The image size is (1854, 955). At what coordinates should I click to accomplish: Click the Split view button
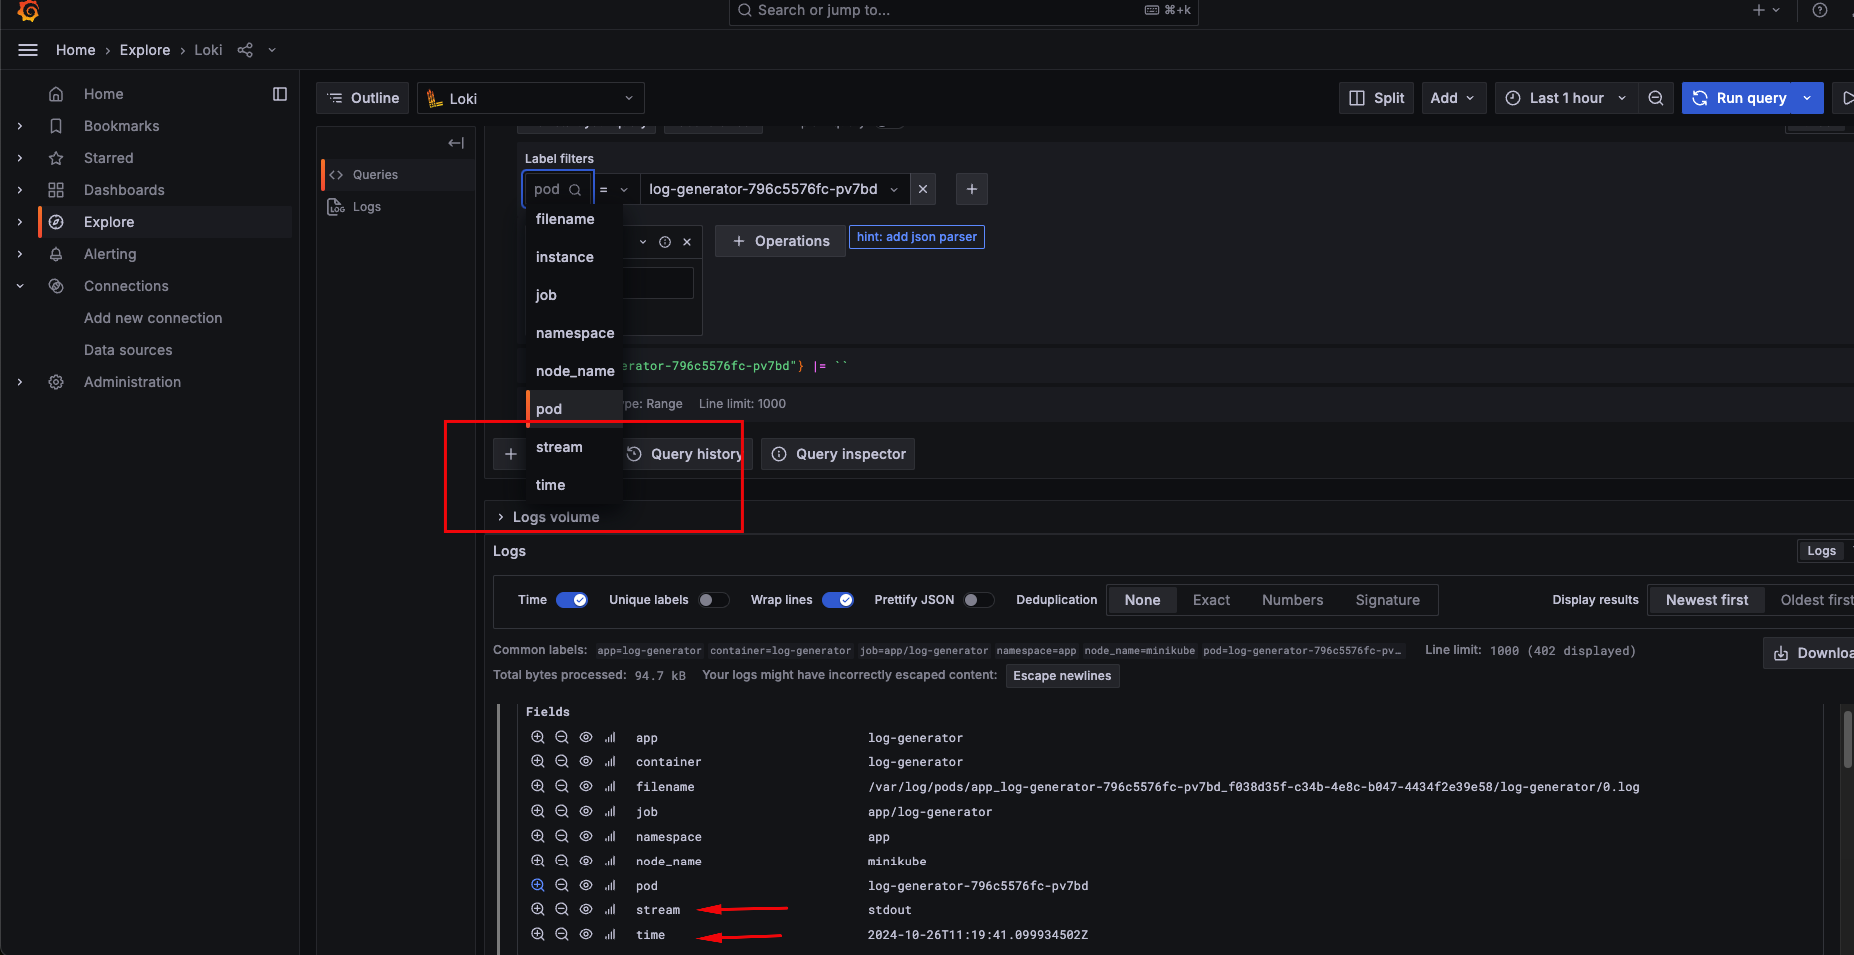1376,98
